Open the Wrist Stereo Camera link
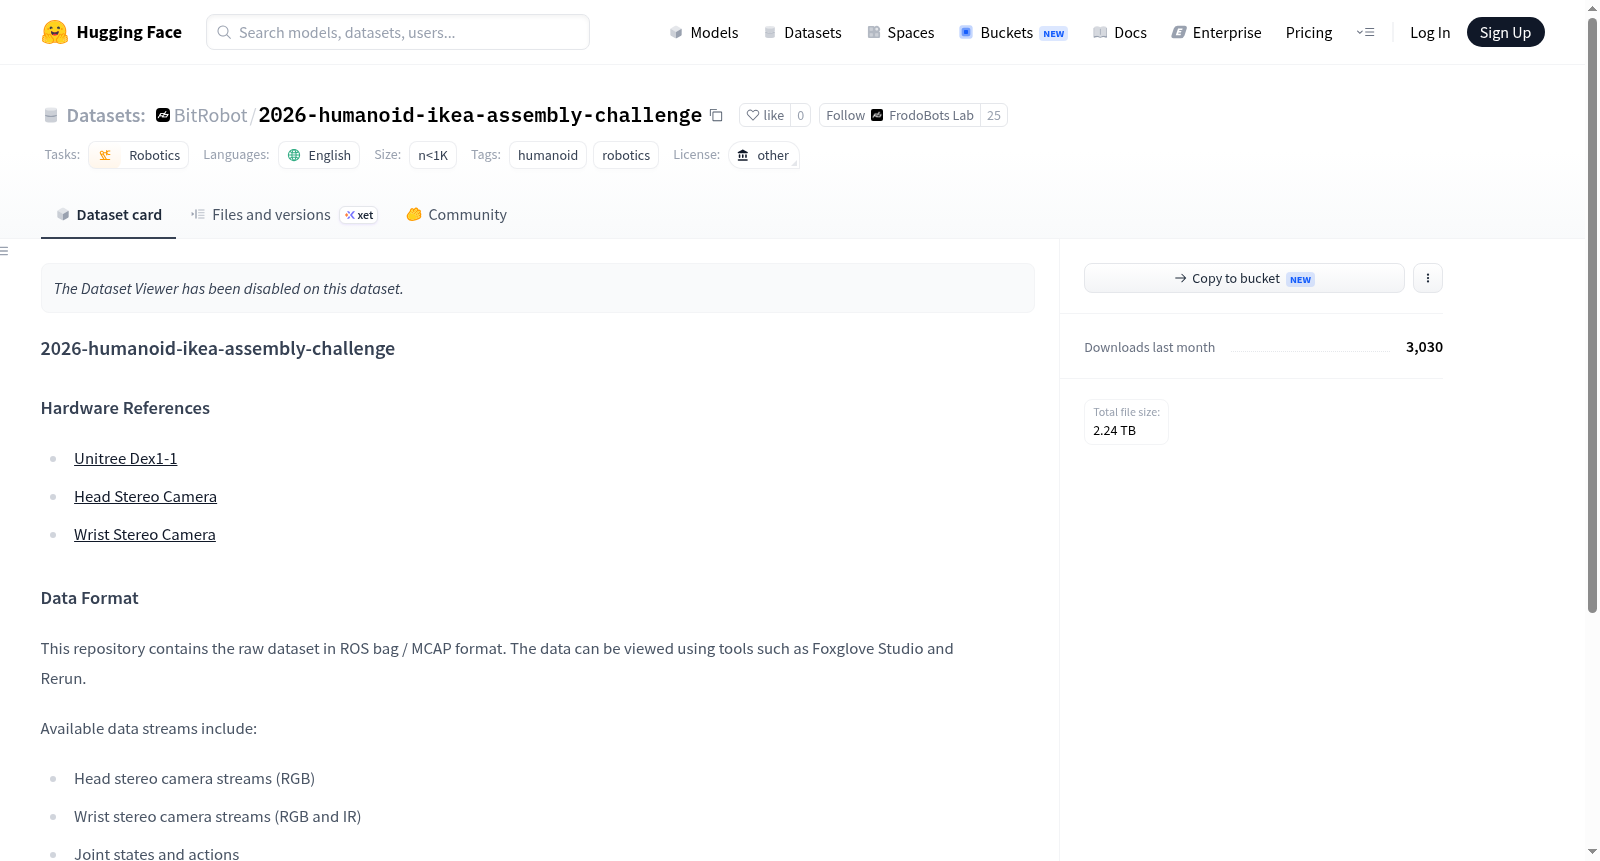 click(x=145, y=534)
